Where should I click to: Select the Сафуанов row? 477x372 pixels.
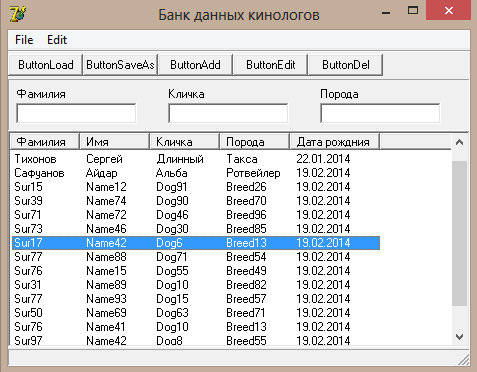coord(196,173)
